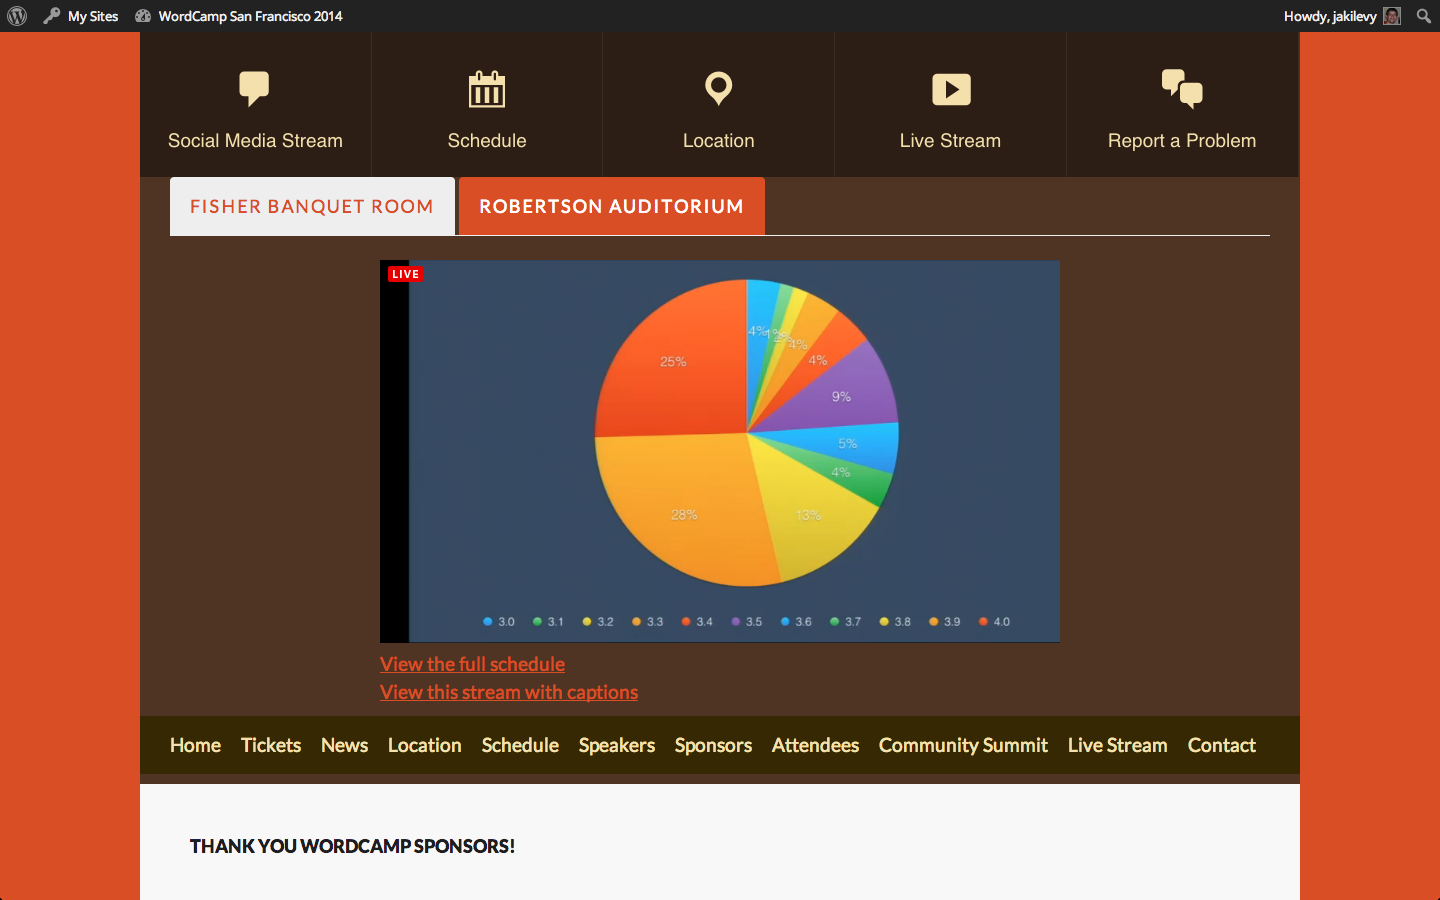Viewport: 1440px width, 900px height.
Task: Select the Robertson Auditorium tab
Action: pyautogui.click(x=611, y=207)
